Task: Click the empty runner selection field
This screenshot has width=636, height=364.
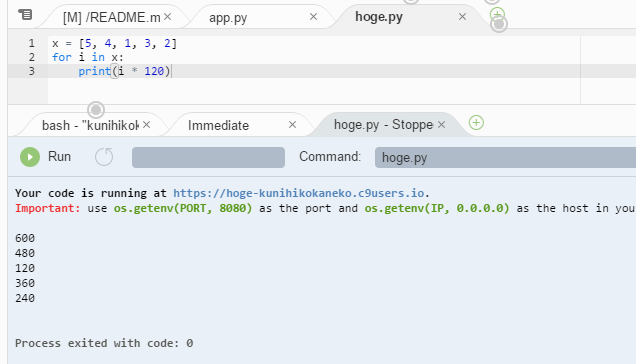Action: pyautogui.click(x=208, y=157)
